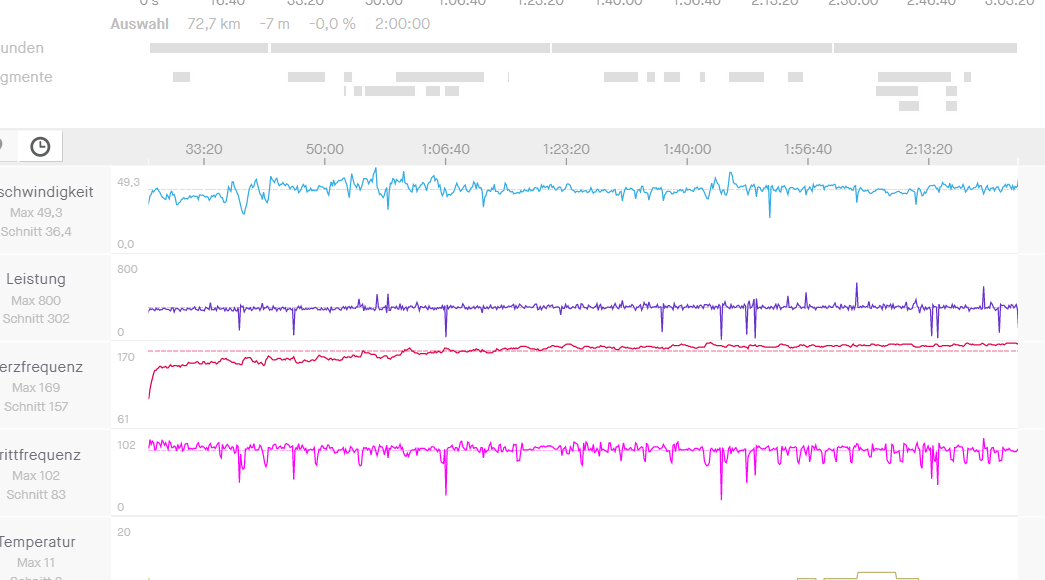Click the first segment bar in the Segmente row
The height and width of the screenshot is (580, 1045).
tap(181, 77)
